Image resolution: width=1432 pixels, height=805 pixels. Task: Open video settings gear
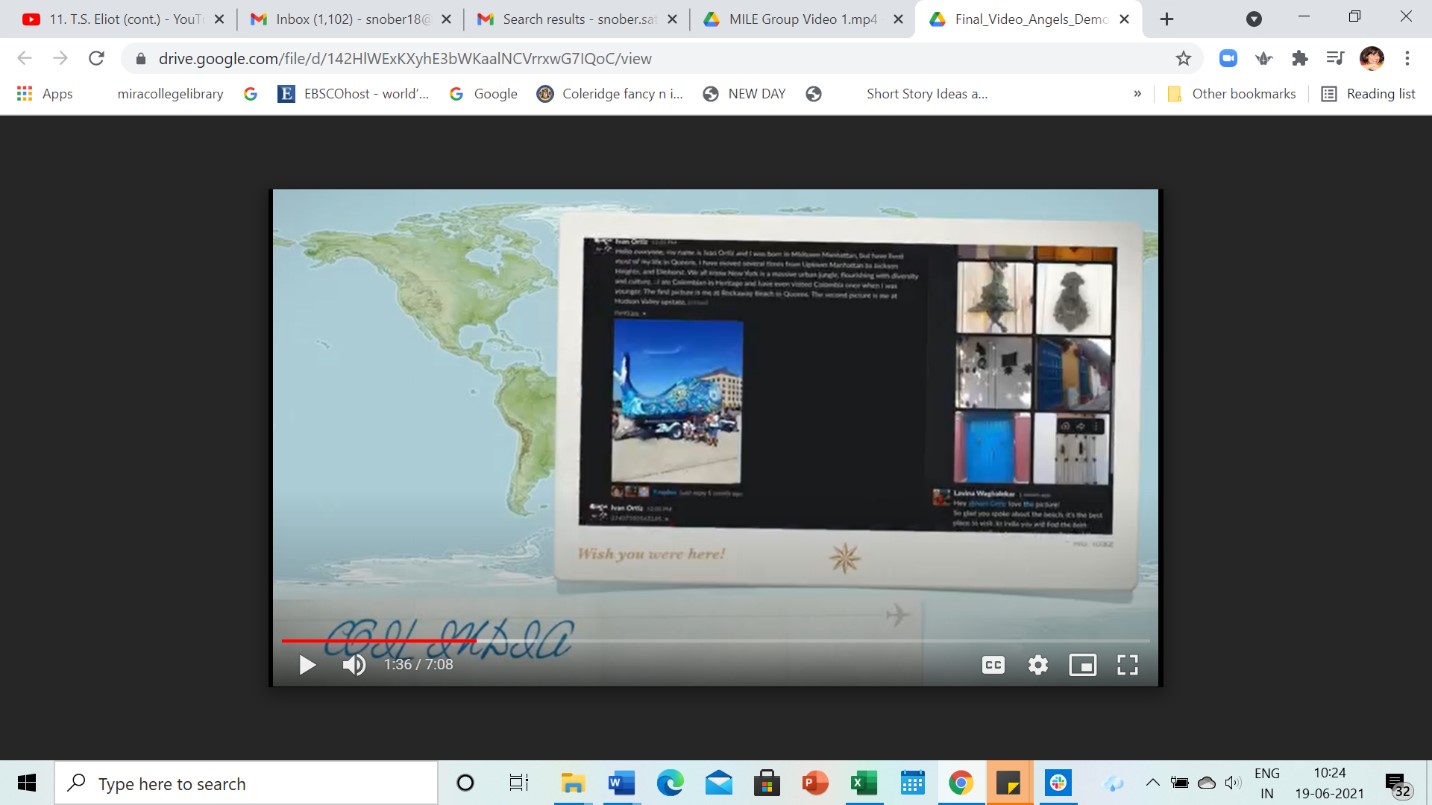pos(1038,665)
